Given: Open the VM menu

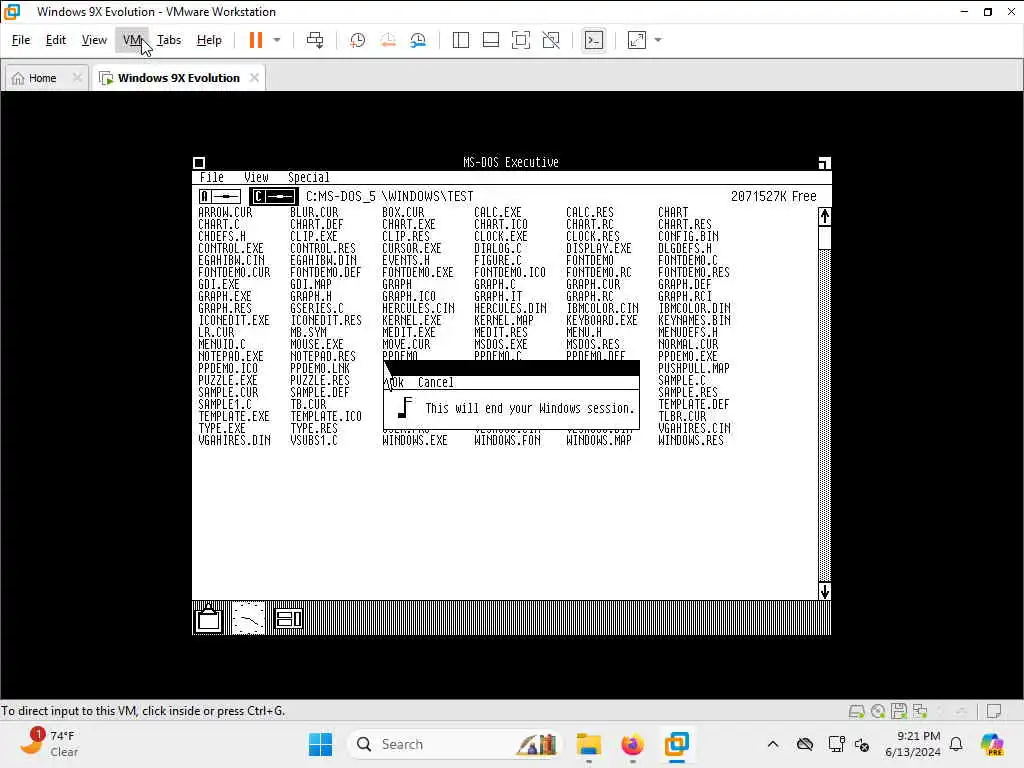Looking at the screenshot, I should click(x=132, y=40).
